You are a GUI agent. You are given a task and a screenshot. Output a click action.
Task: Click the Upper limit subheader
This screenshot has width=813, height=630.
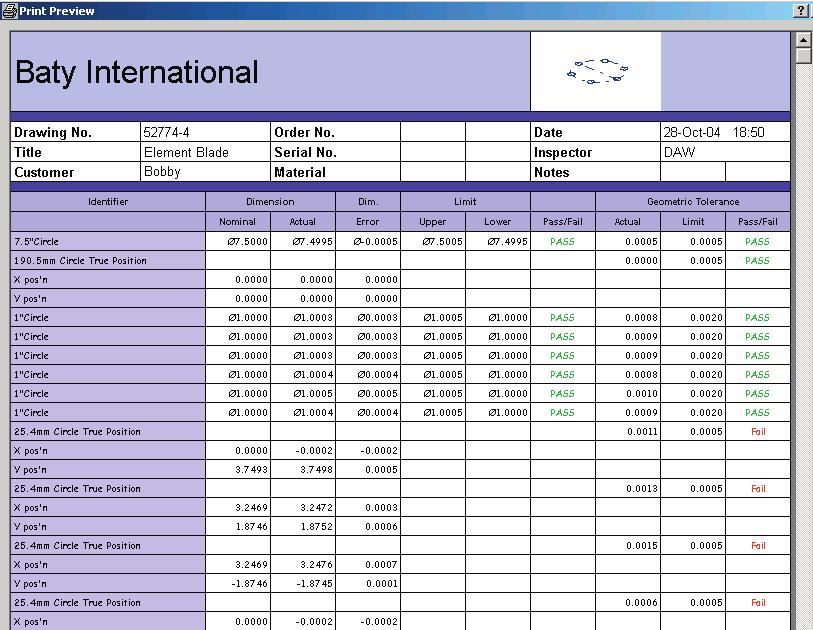click(x=432, y=221)
